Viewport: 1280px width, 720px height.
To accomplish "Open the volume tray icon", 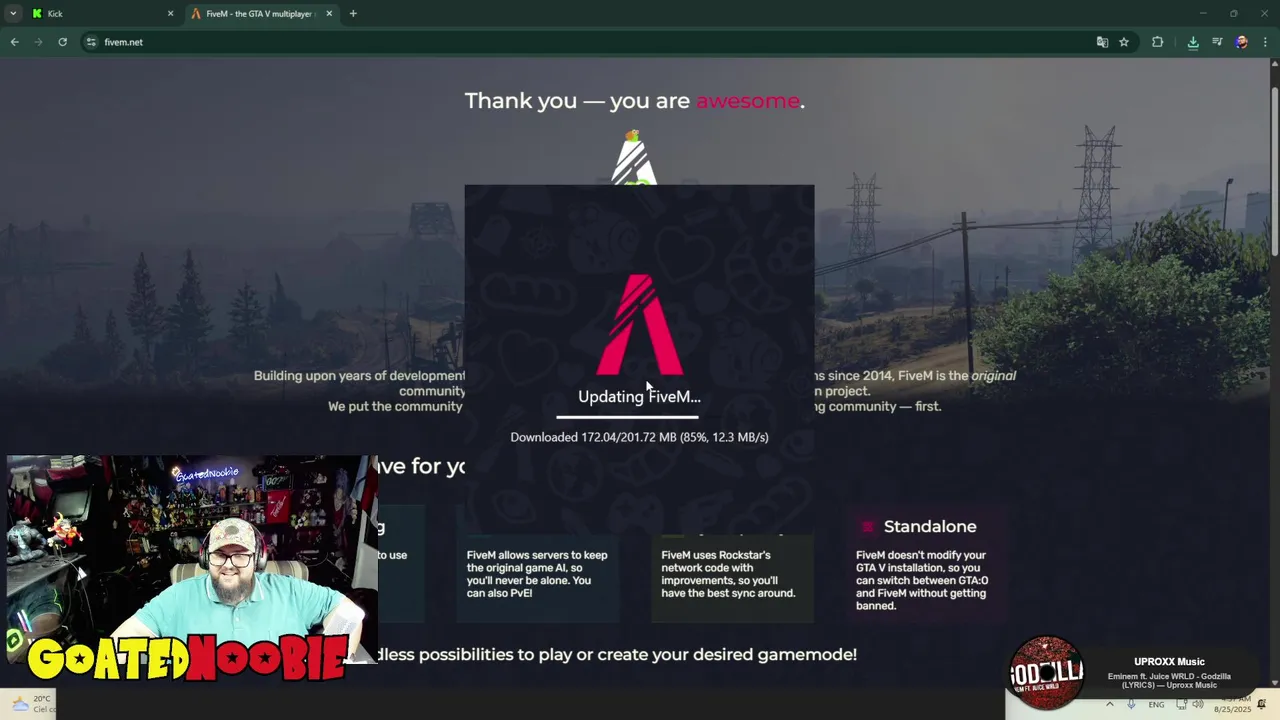I will point(1198,705).
